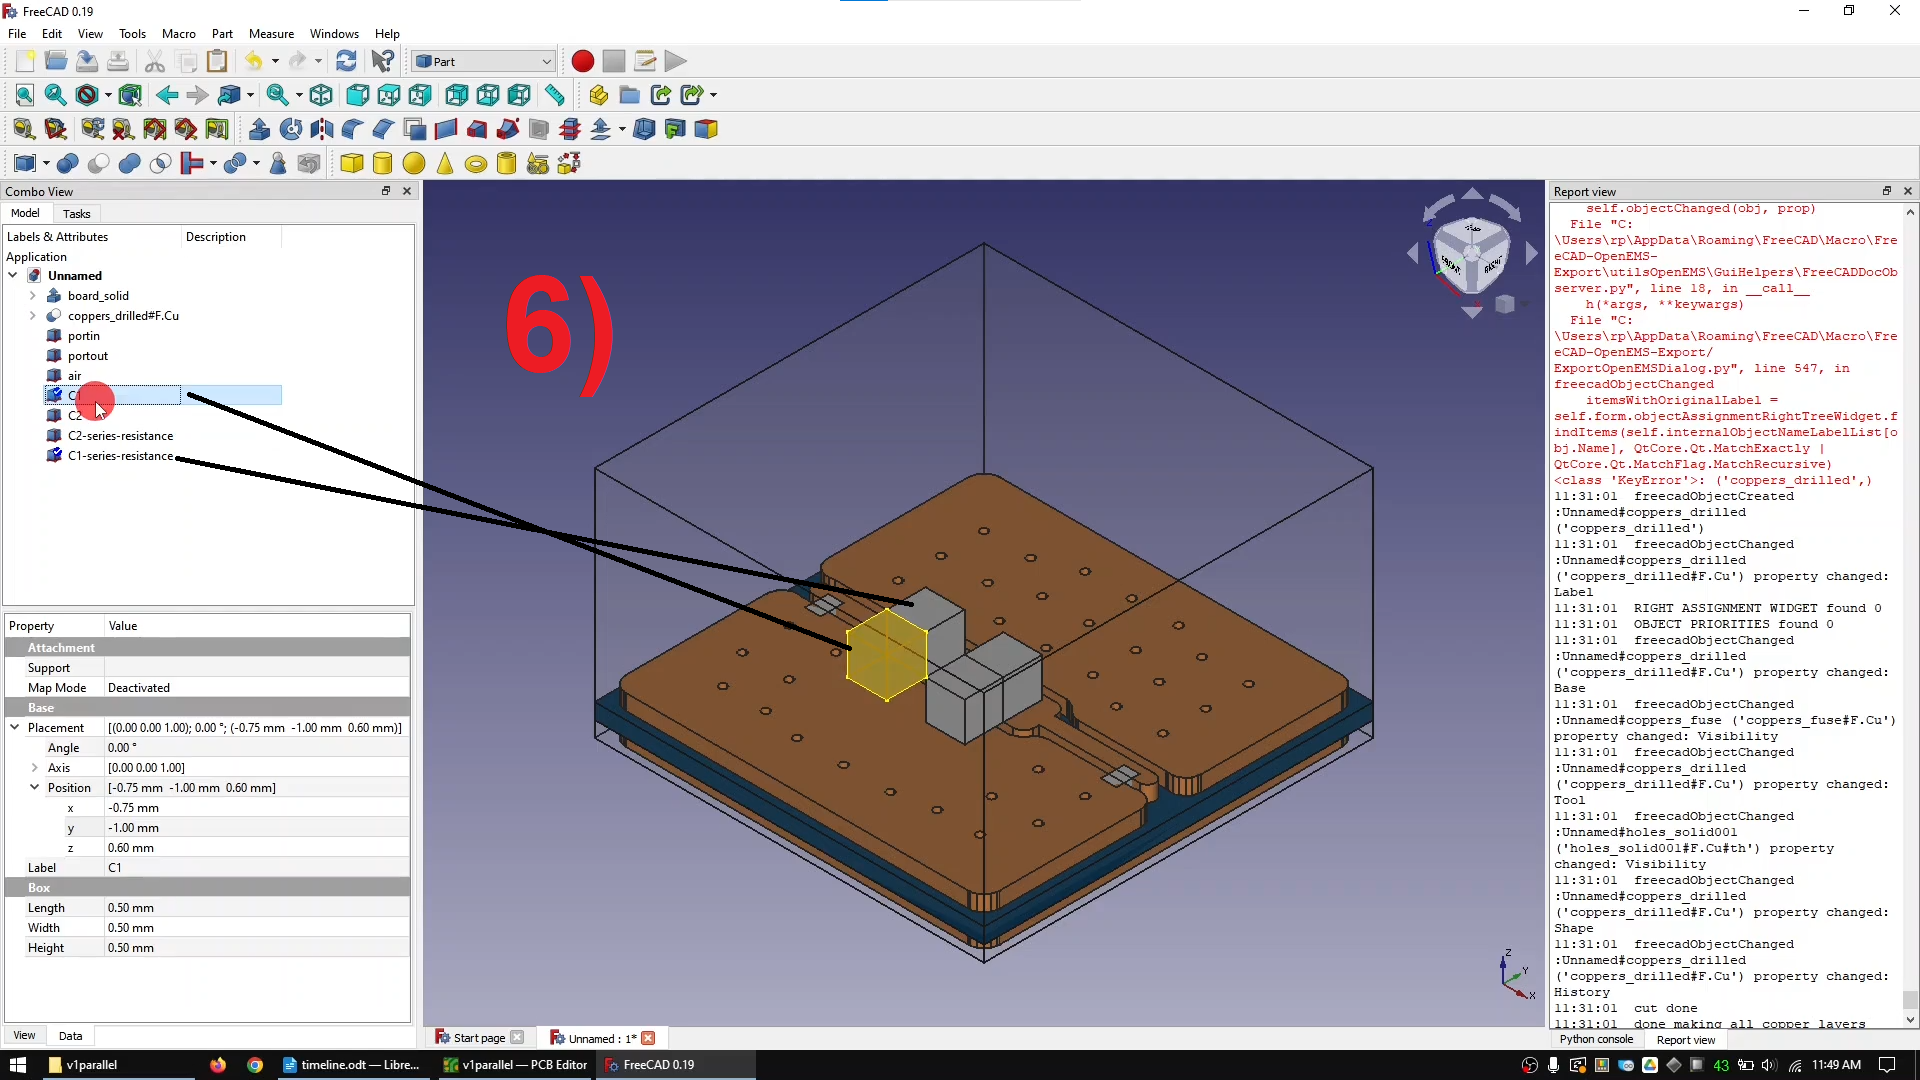
Task: Collapse the Position property group
Action: pyautogui.click(x=33, y=787)
